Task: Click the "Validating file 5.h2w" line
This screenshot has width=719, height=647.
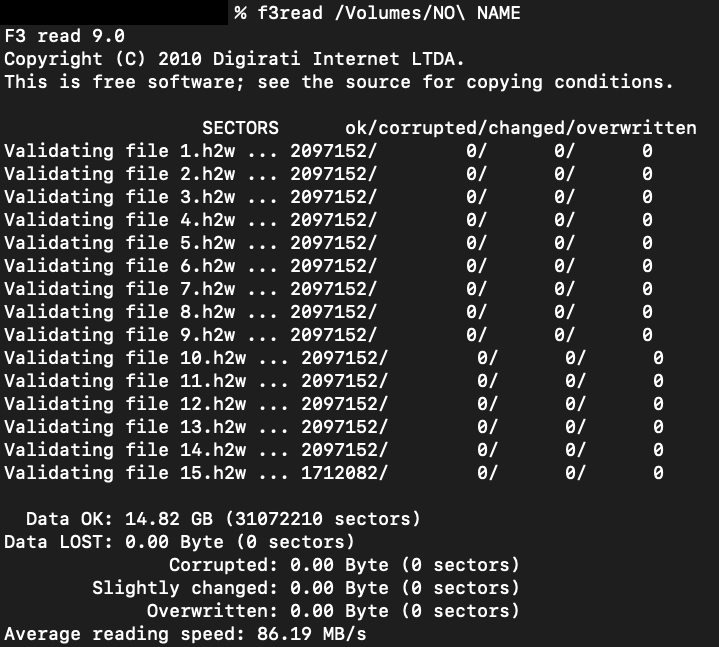Action: click(x=120, y=243)
